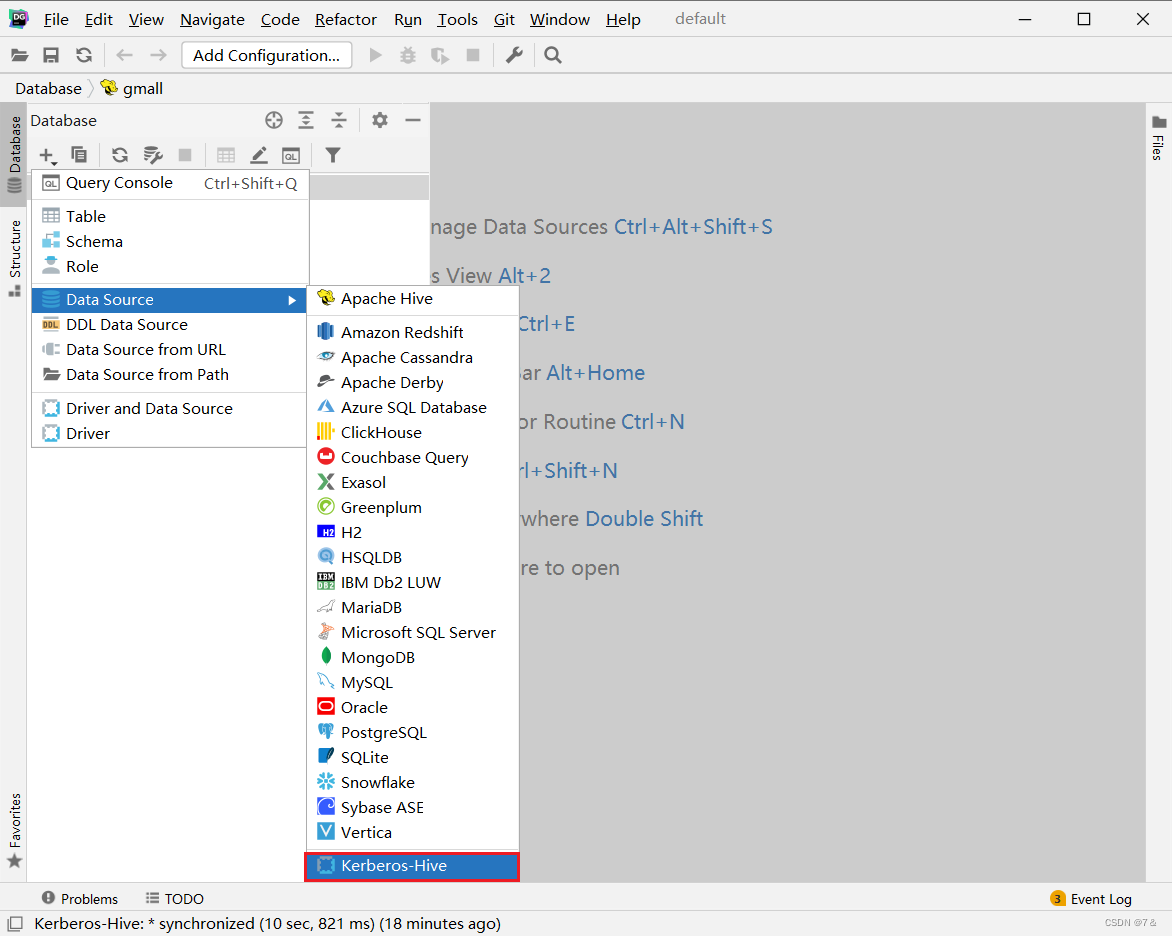This screenshot has width=1172, height=936.
Task: Choose MySQL data source
Action: pos(413,683)
